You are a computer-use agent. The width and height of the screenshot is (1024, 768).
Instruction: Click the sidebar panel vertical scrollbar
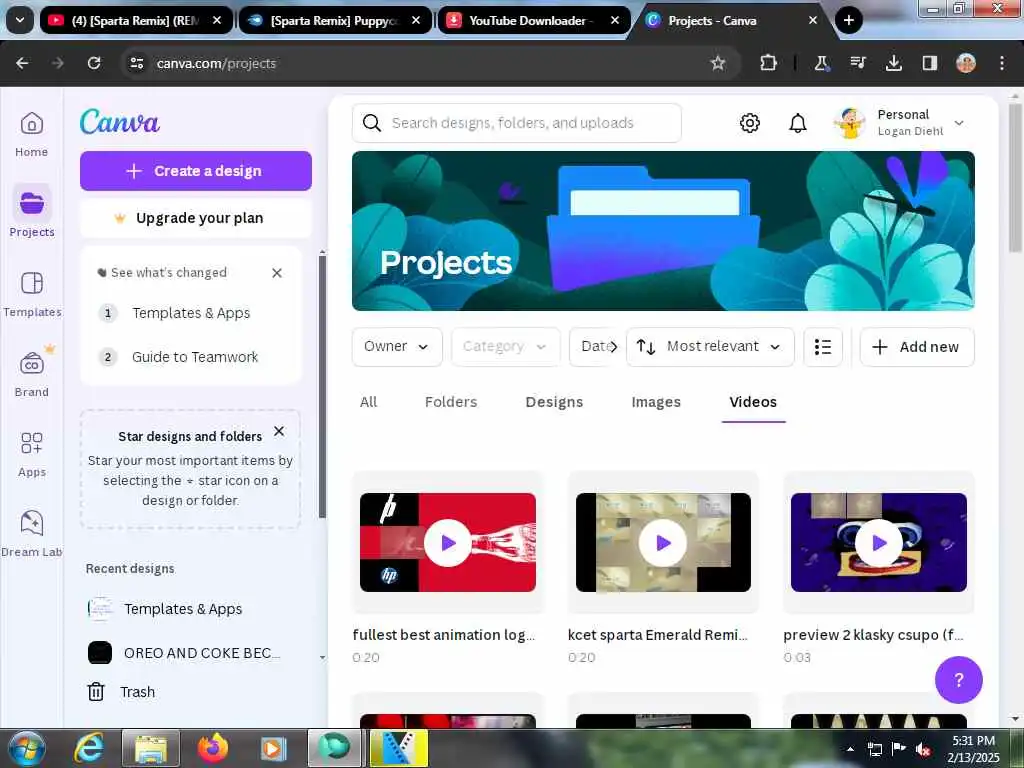point(322,385)
